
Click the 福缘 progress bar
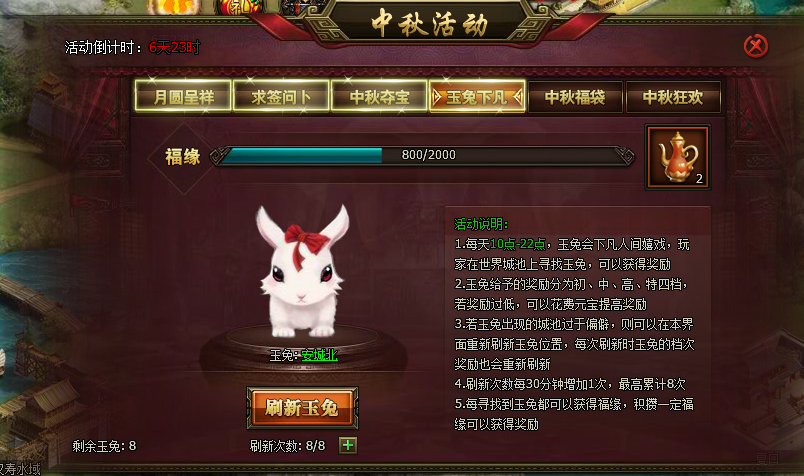(423, 155)
